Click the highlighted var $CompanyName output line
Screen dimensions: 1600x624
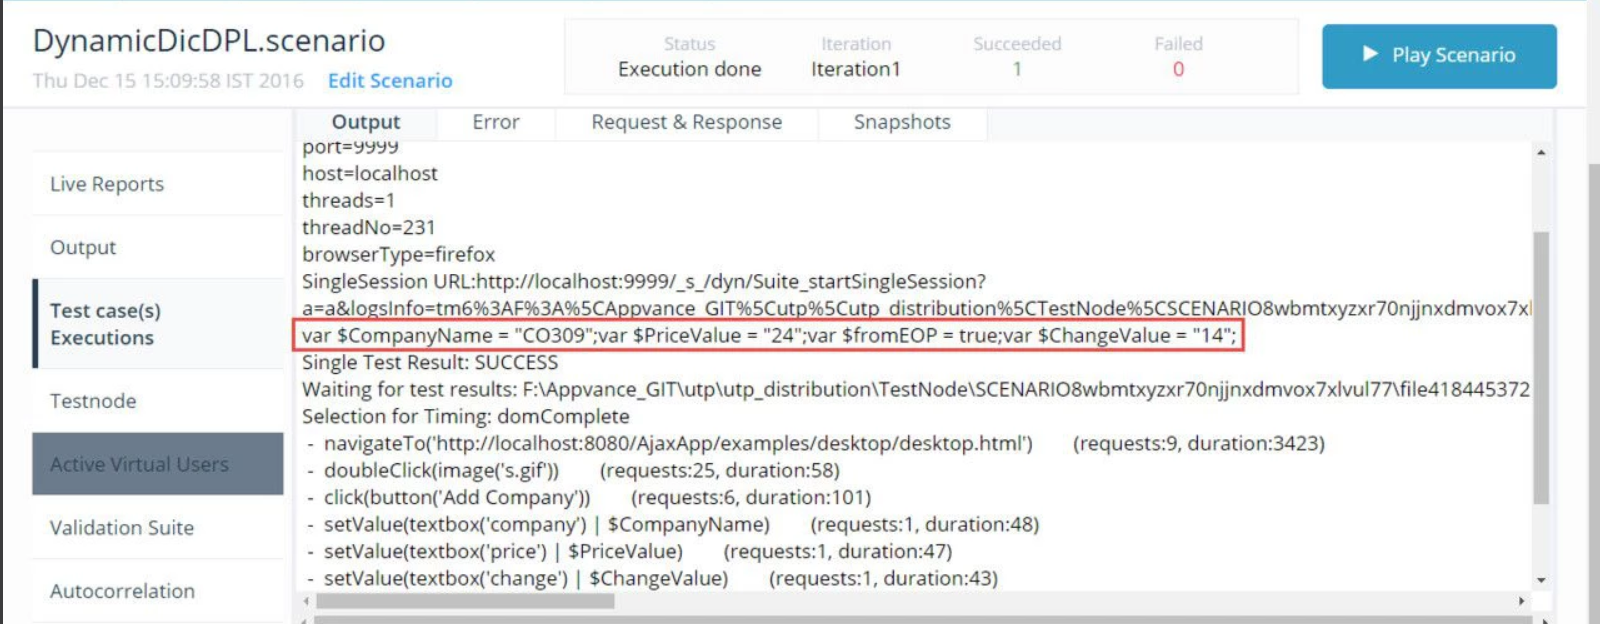tap(769, 336)
